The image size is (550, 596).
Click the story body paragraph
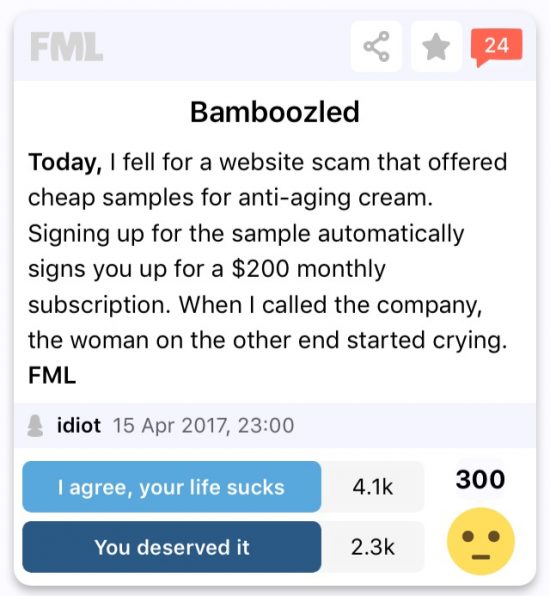268,268
